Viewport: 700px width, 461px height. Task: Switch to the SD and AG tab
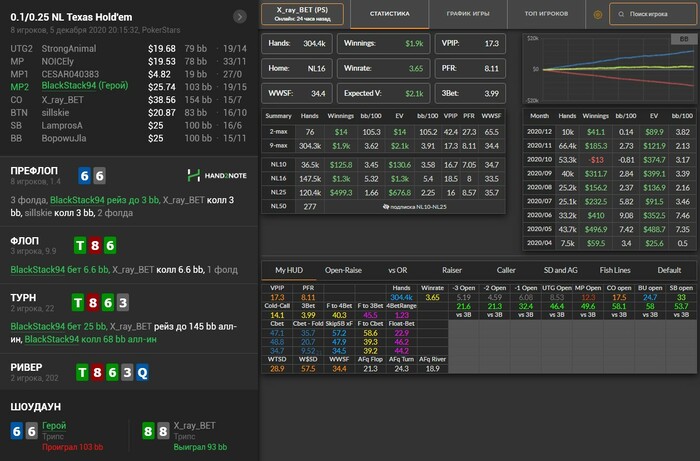(x=560, y=270)
